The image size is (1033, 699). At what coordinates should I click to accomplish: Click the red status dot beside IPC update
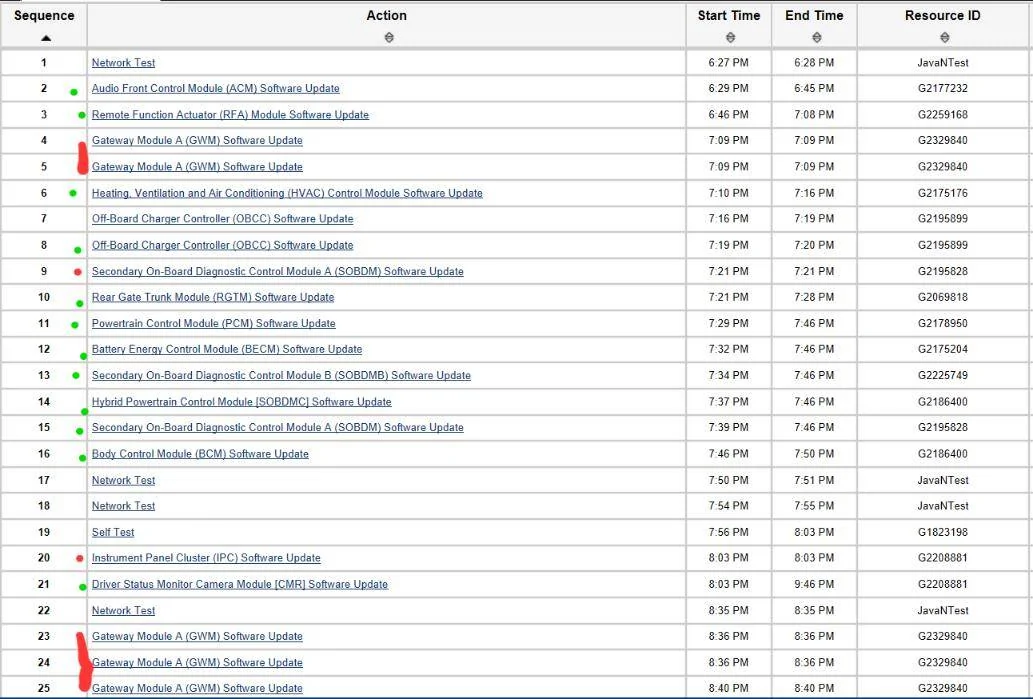point(80,559)
